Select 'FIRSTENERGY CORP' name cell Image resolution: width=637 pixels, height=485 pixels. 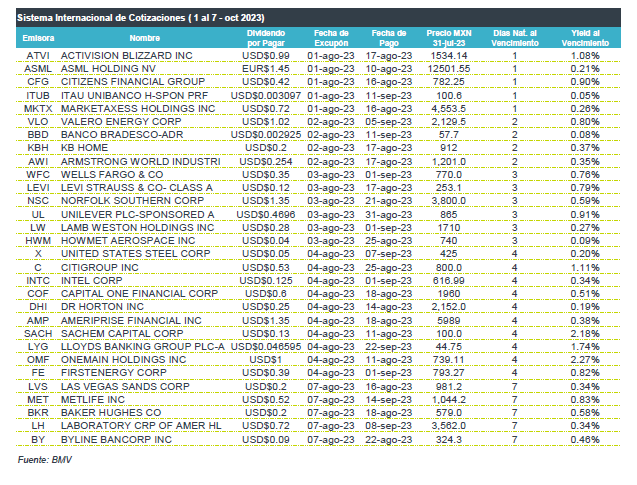[x=113, y=373]
